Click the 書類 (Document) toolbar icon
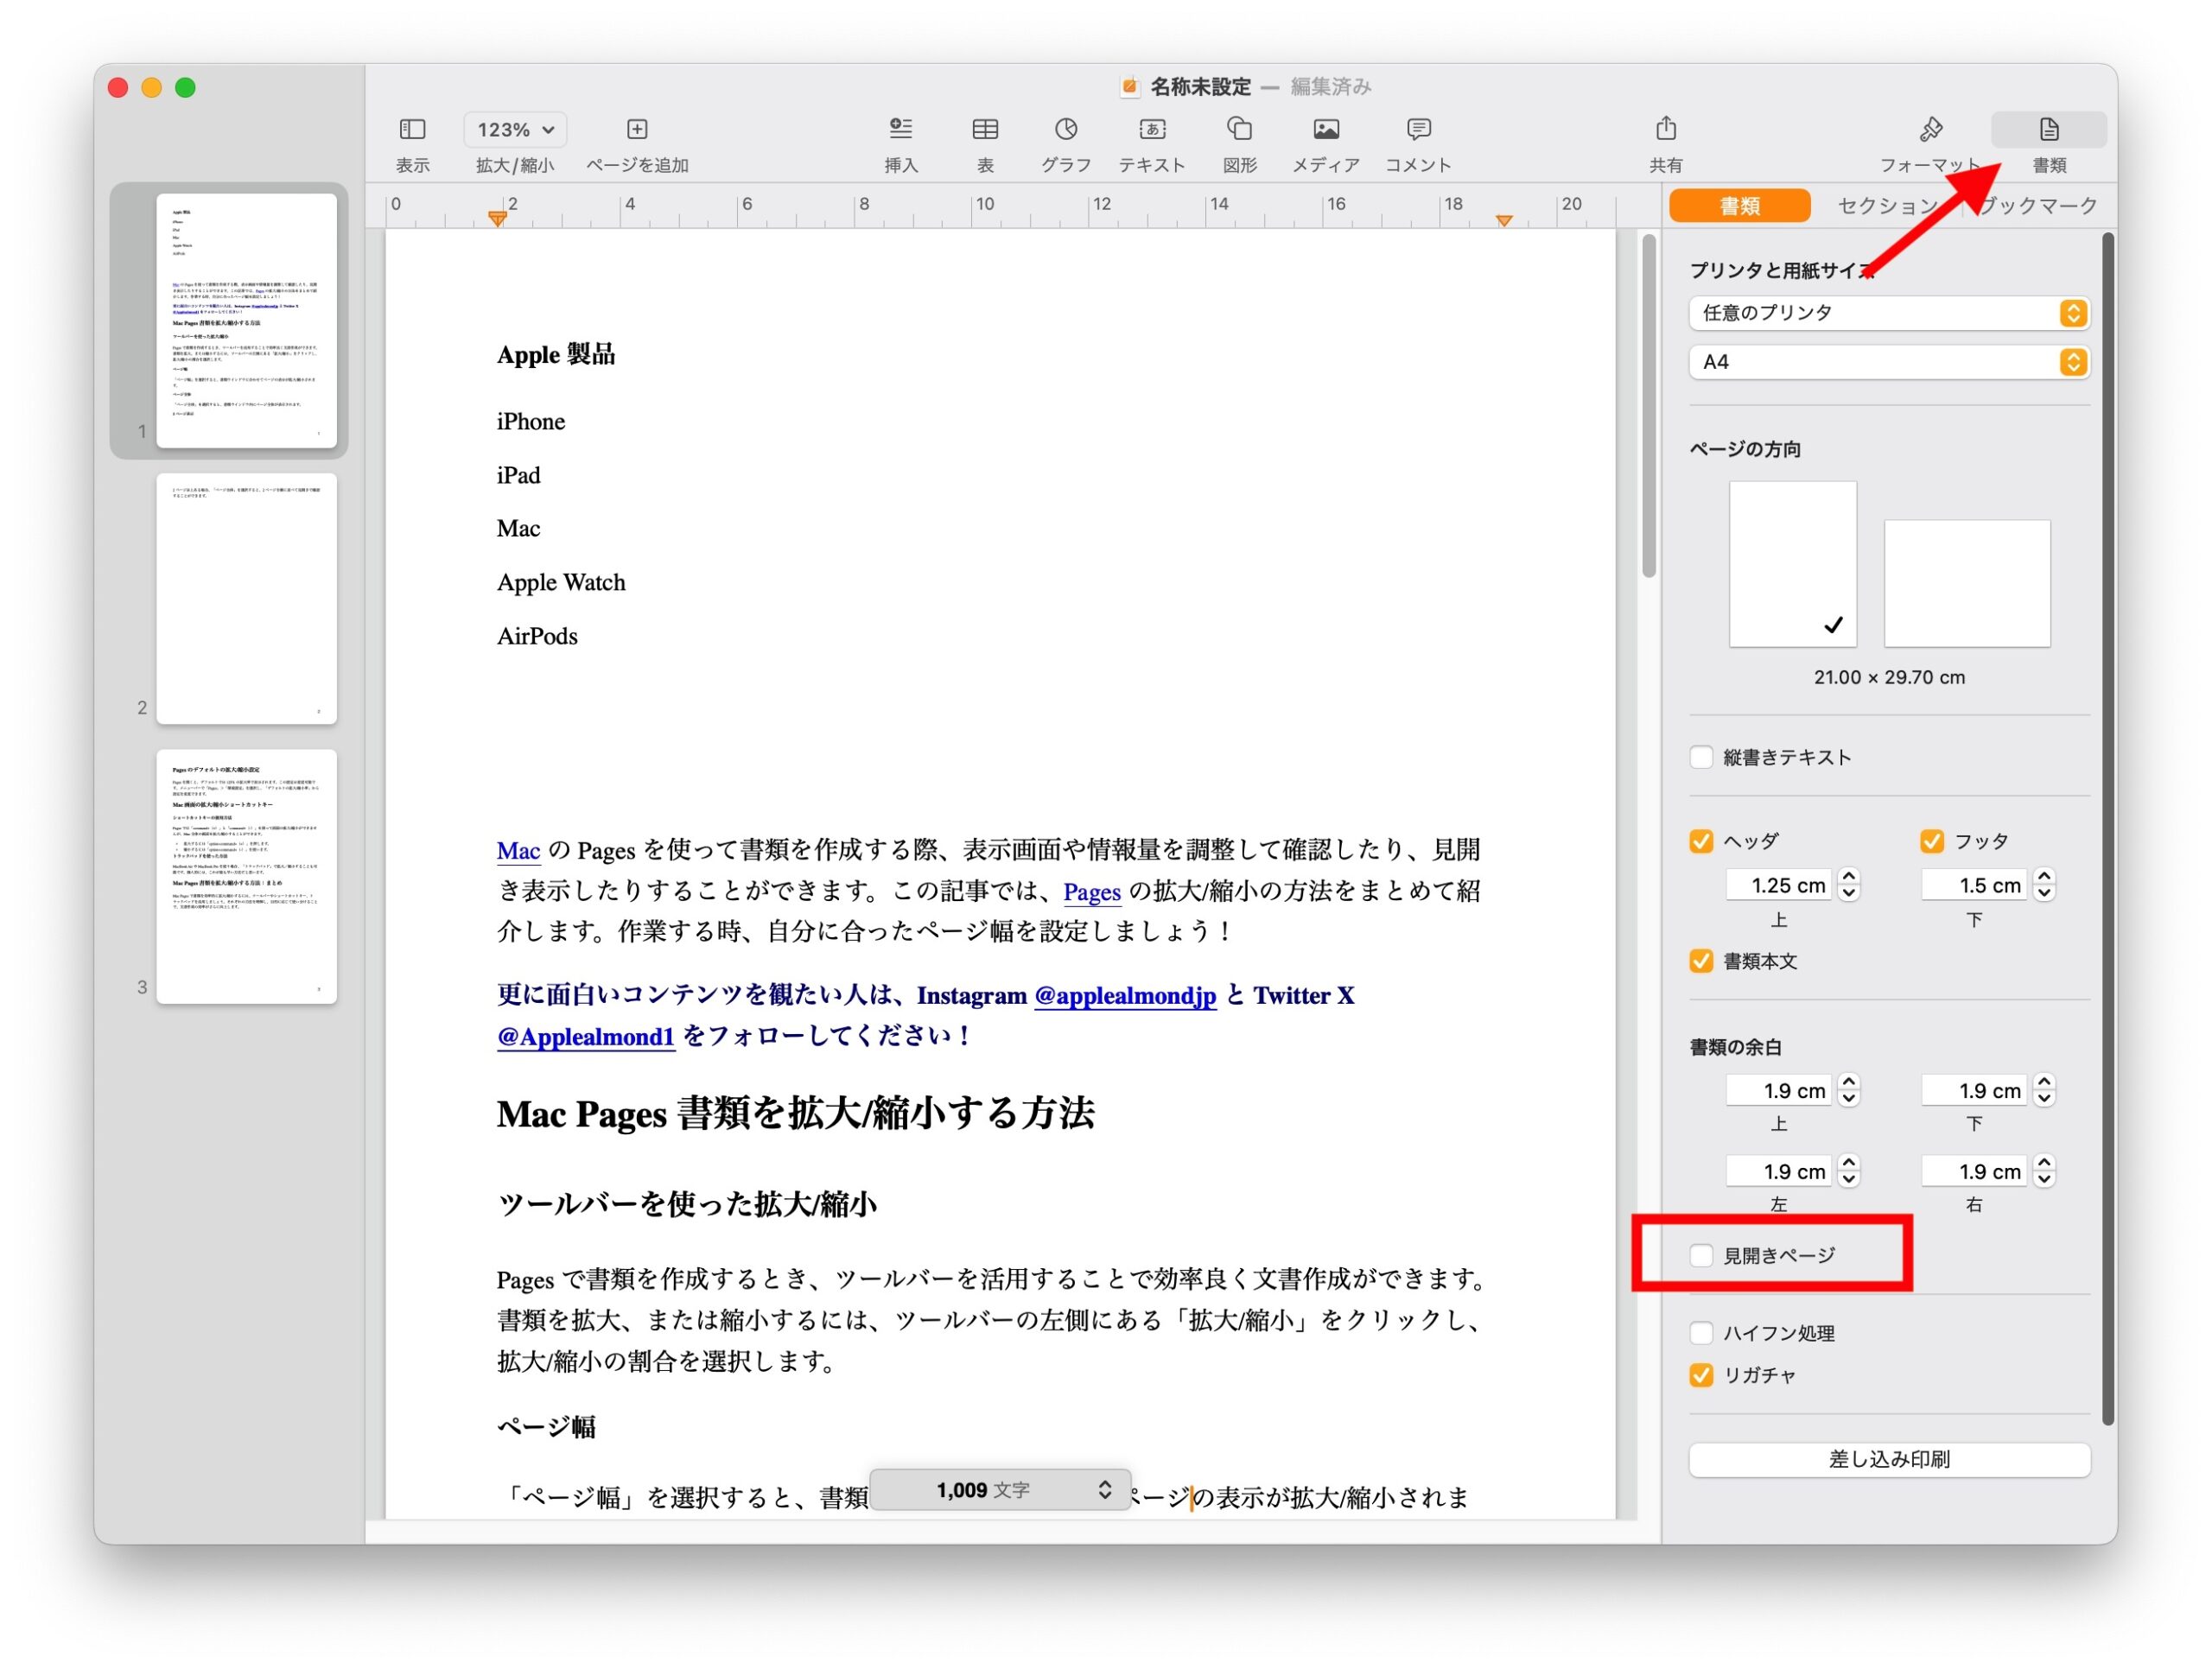Screen dimensions: 2212x1669 point(2048,129)
